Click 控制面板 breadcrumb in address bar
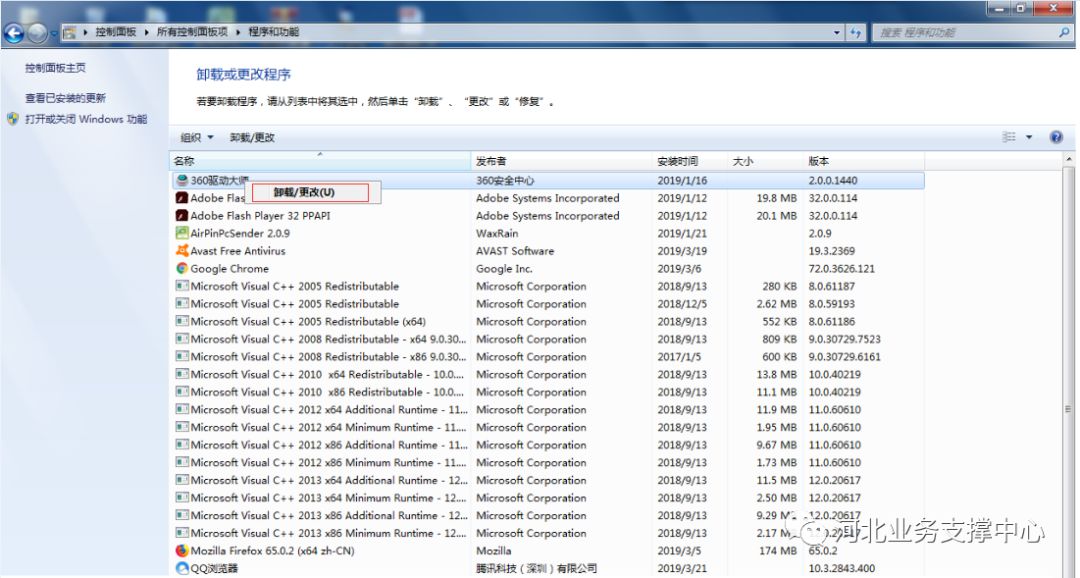This screenshot has height=578, width=1080. click(x=116, y=32)
